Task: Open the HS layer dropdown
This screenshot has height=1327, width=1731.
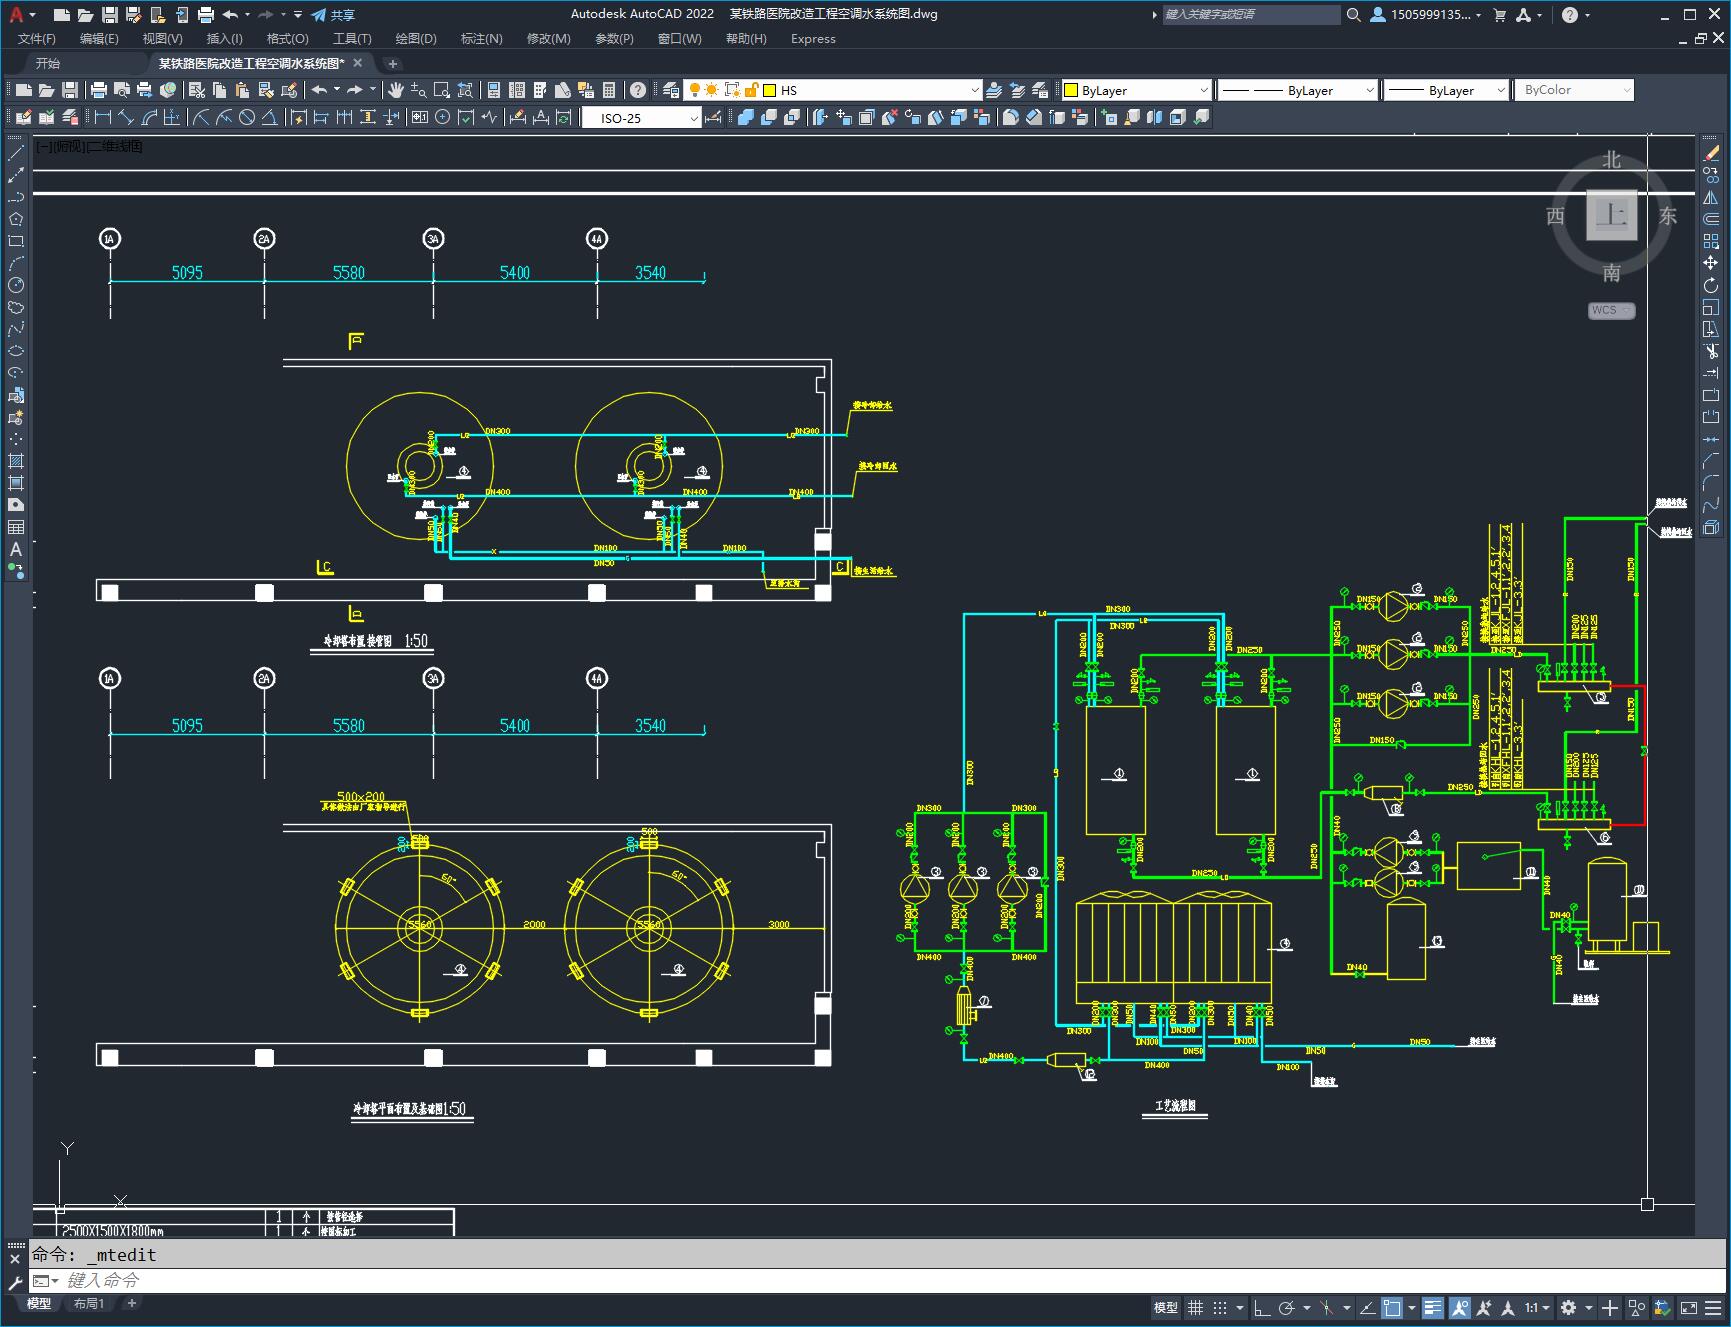Action: [974, 90]
